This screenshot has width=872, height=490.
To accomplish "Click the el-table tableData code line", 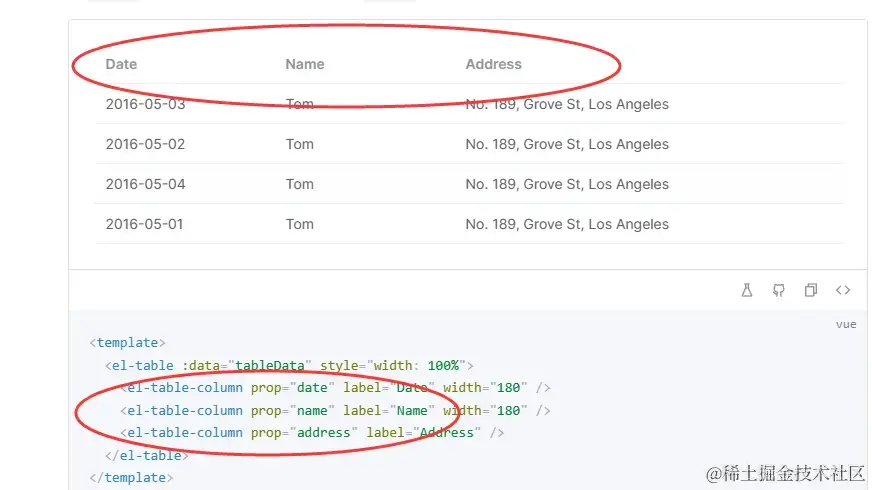I will pos(289,365).
